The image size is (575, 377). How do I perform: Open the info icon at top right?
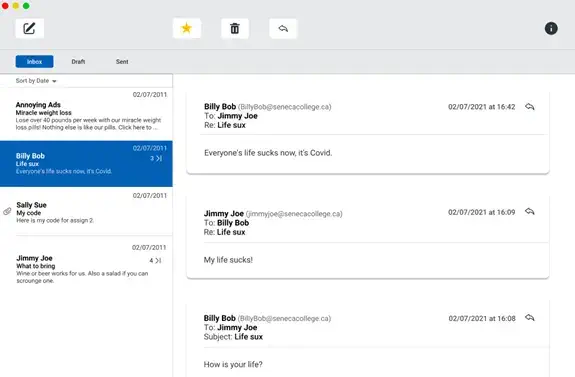[x=551, y=28]
